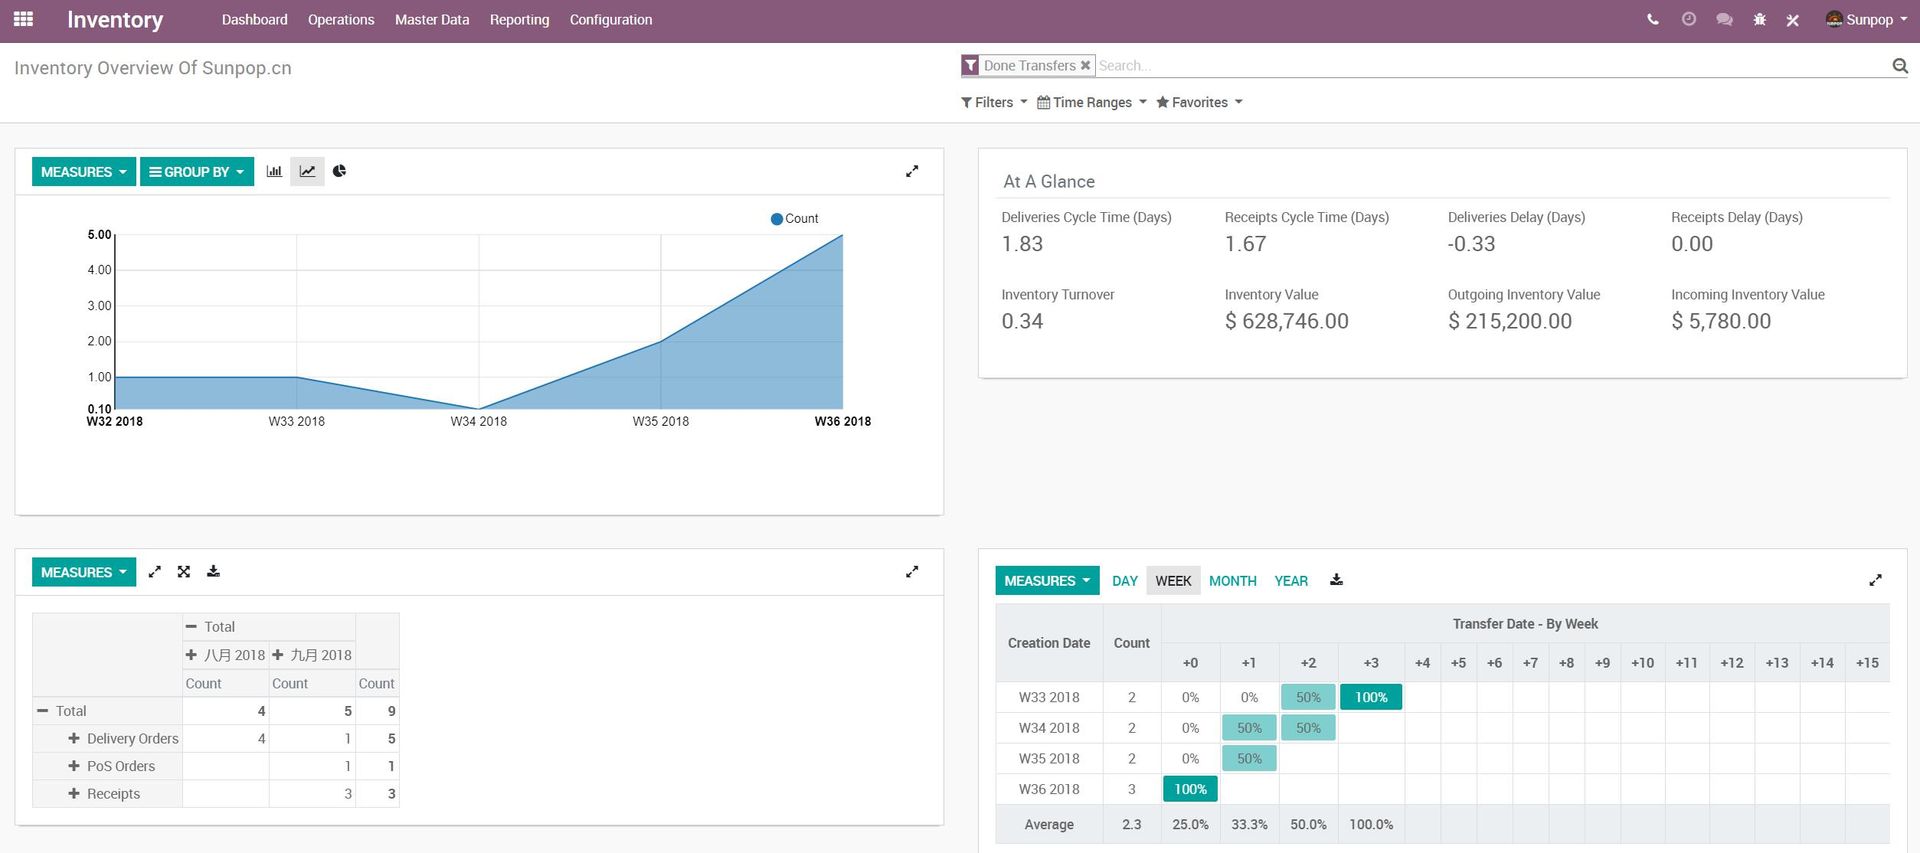The width and height of the screenshot is (1920, 853).
Task: Click Incoming Inventory Value $ 5,780.00
Action: coord(1721,321)
